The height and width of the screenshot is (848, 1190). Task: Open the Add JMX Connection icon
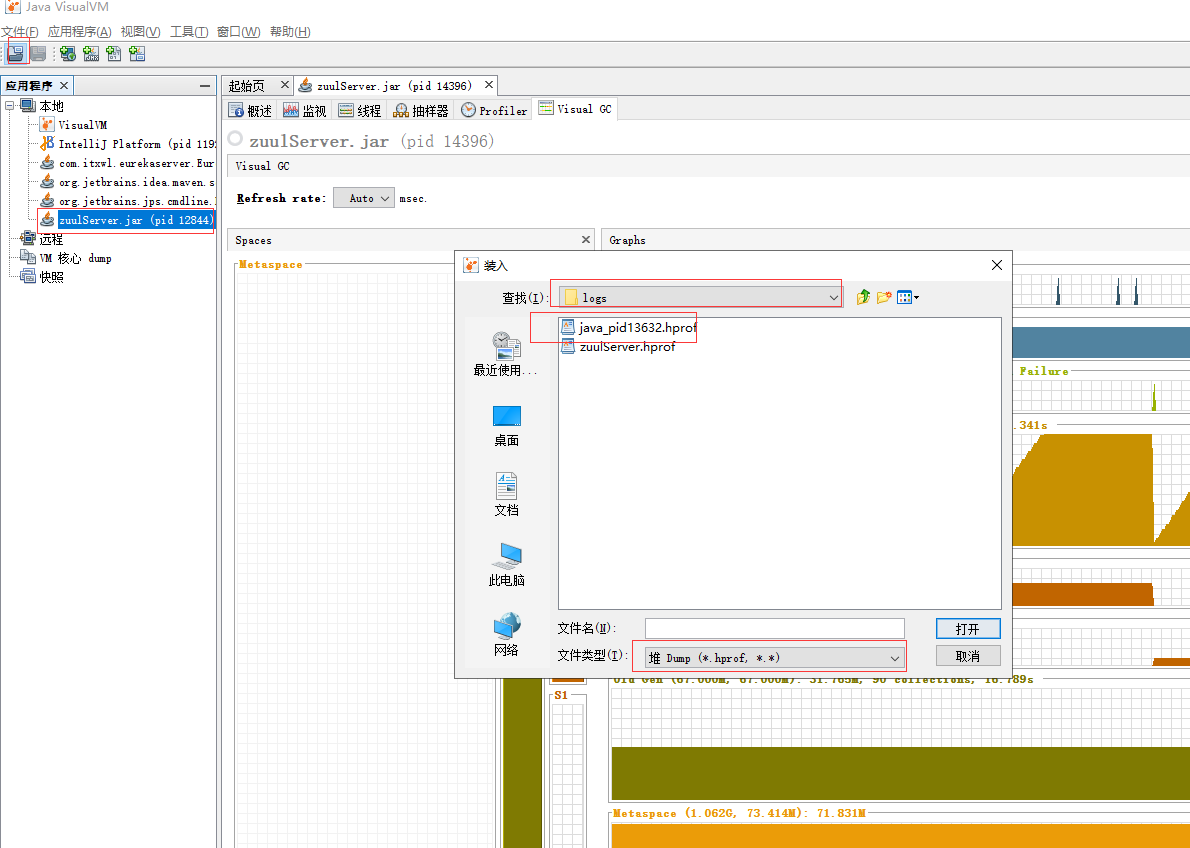pyautogui.click(x=90, y=53)
